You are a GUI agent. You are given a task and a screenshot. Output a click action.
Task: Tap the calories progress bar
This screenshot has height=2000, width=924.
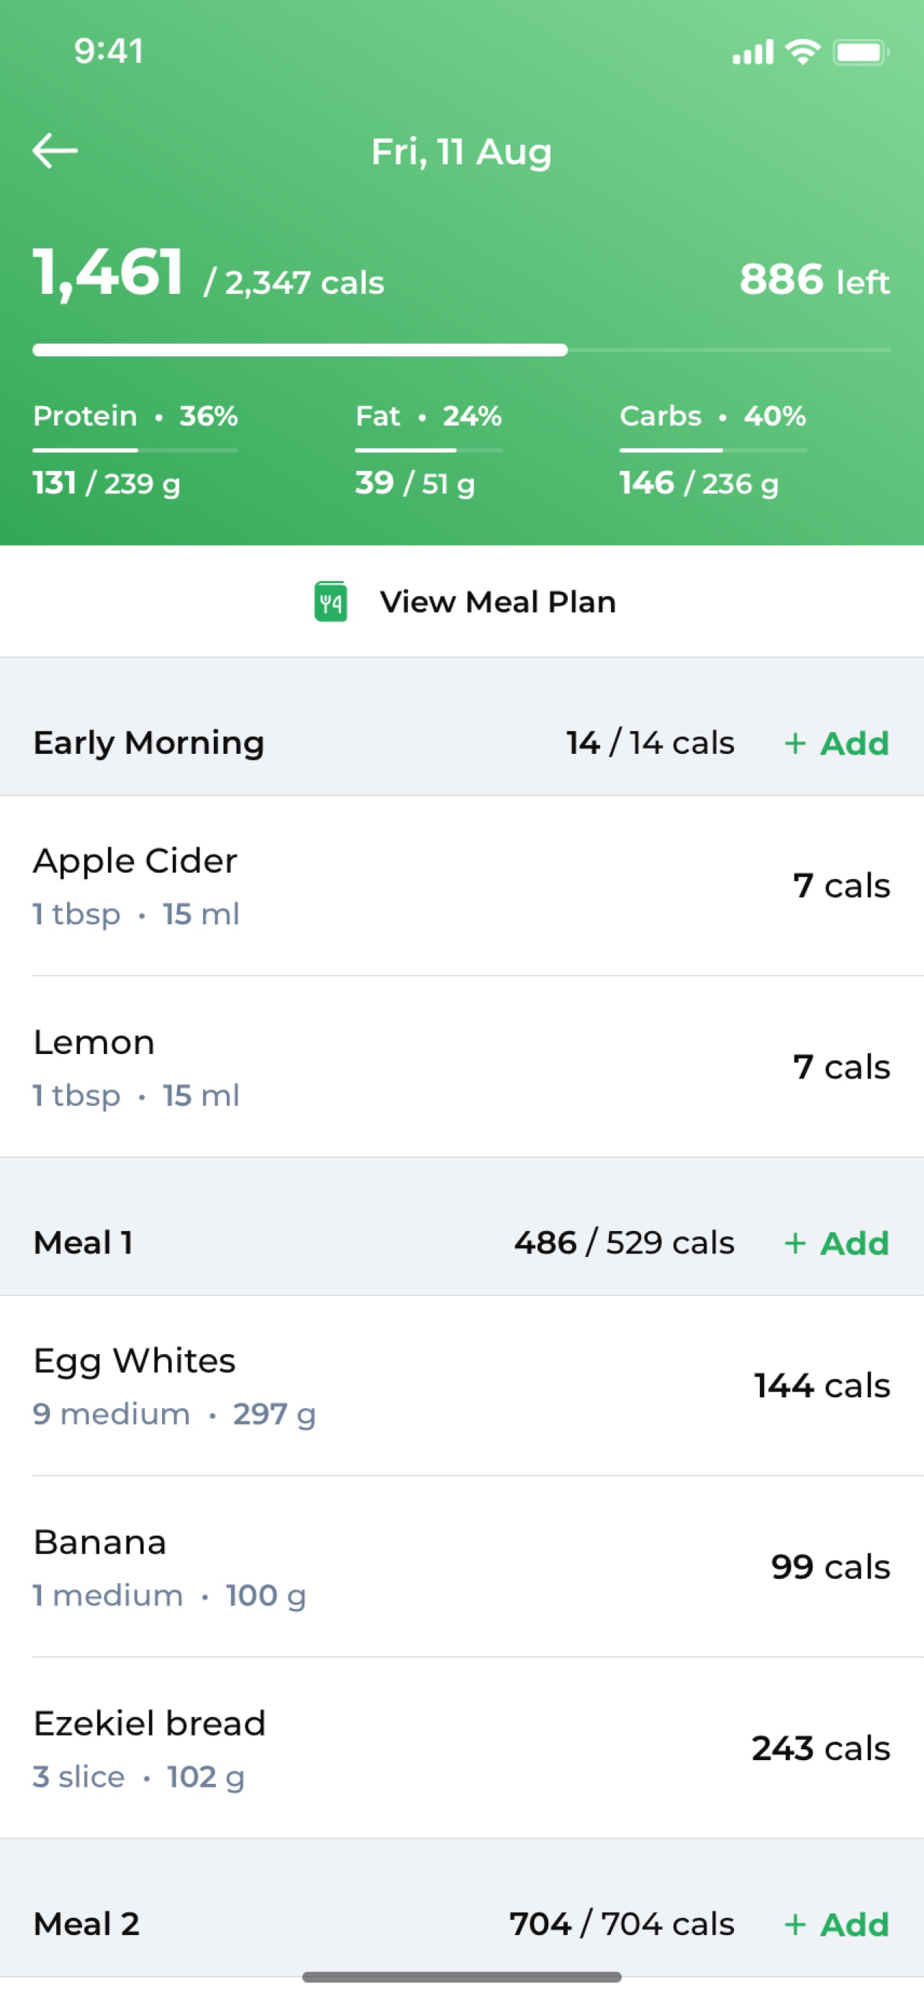[x=462, y=350]
